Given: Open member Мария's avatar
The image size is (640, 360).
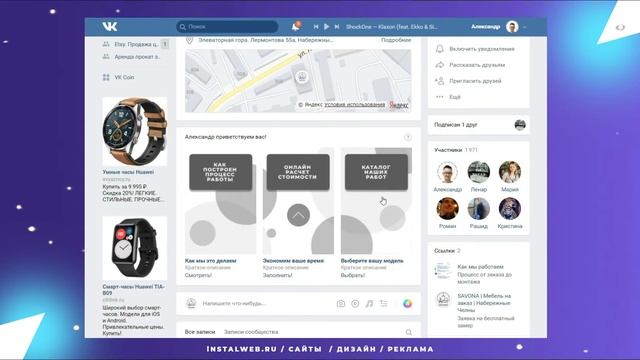Looking at the screenshot, I should [x=510, y=172].
